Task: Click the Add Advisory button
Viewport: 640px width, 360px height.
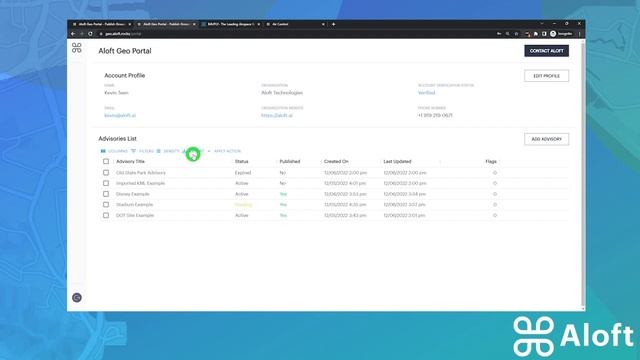Action: click(x=546, y=139)
